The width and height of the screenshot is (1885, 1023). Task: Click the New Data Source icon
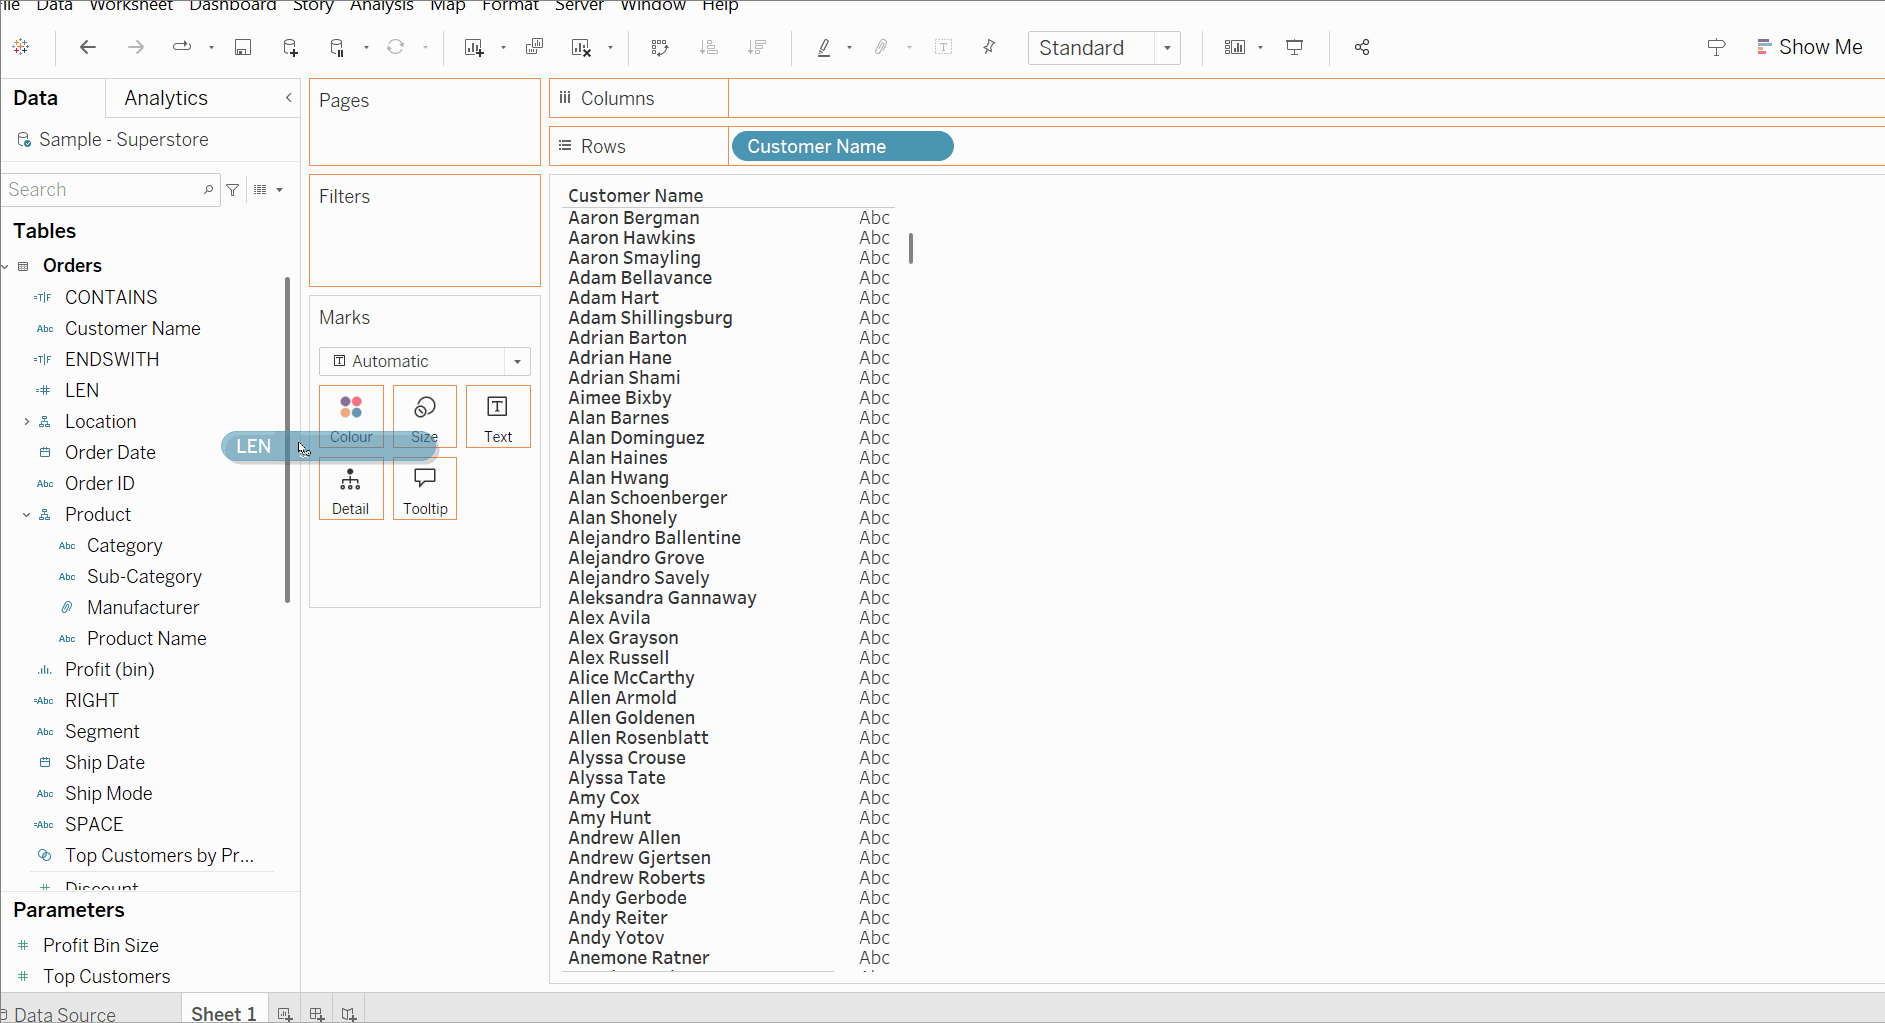(x=290, y=47)
